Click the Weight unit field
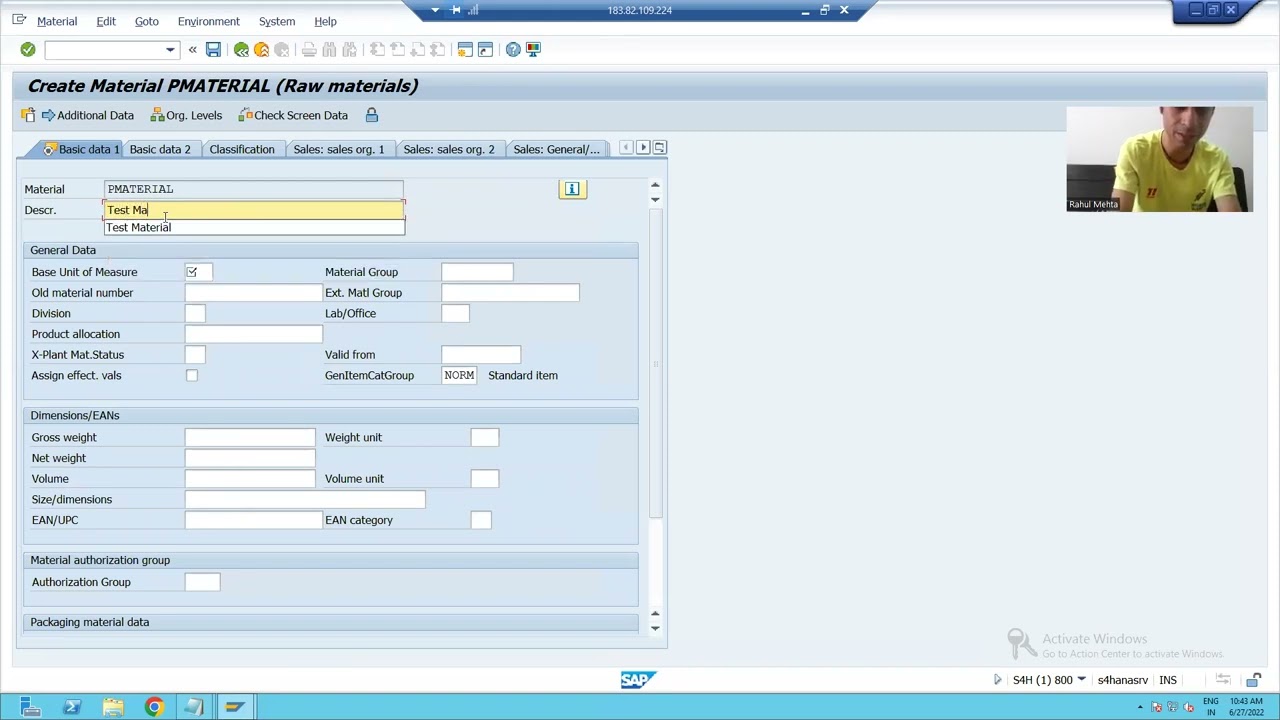Image resolution: width=1280 pixels, height=720 pixels. pos(485,437)
